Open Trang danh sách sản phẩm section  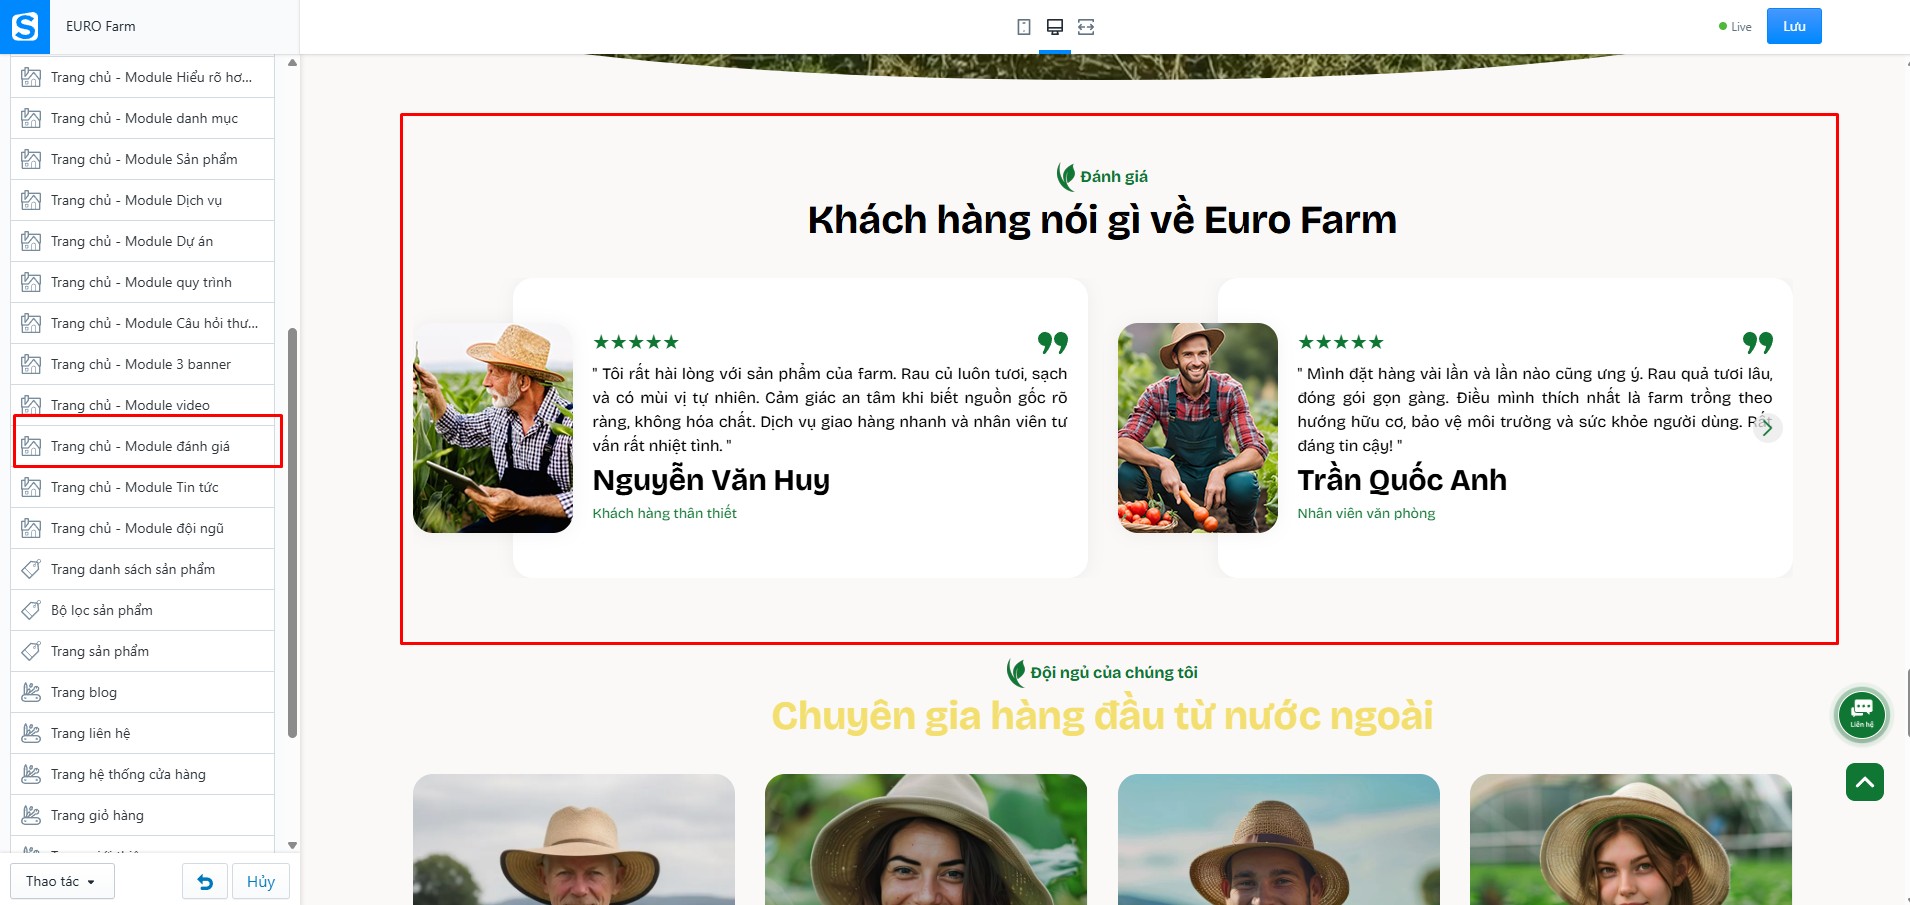[x=142, y=569]
